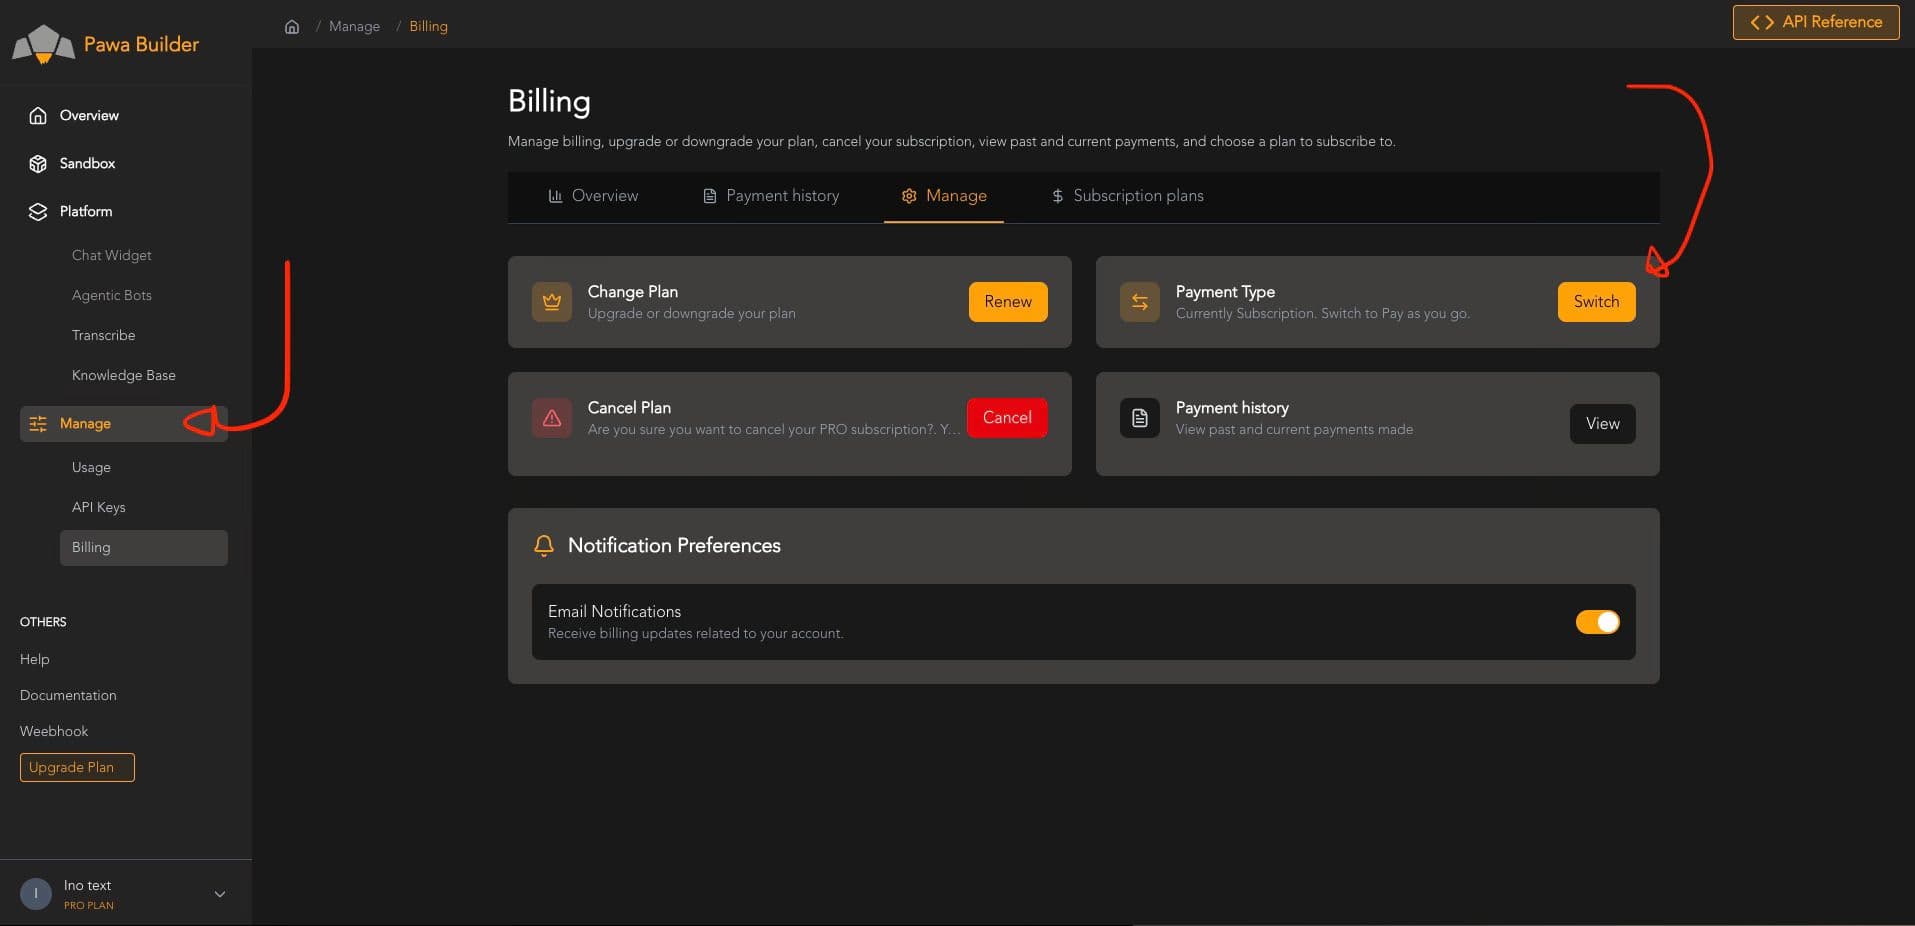Screen dimensions: 1915x926
Task: Click the code brackets icon in API Reference
Action: [x=1762, y=22]
